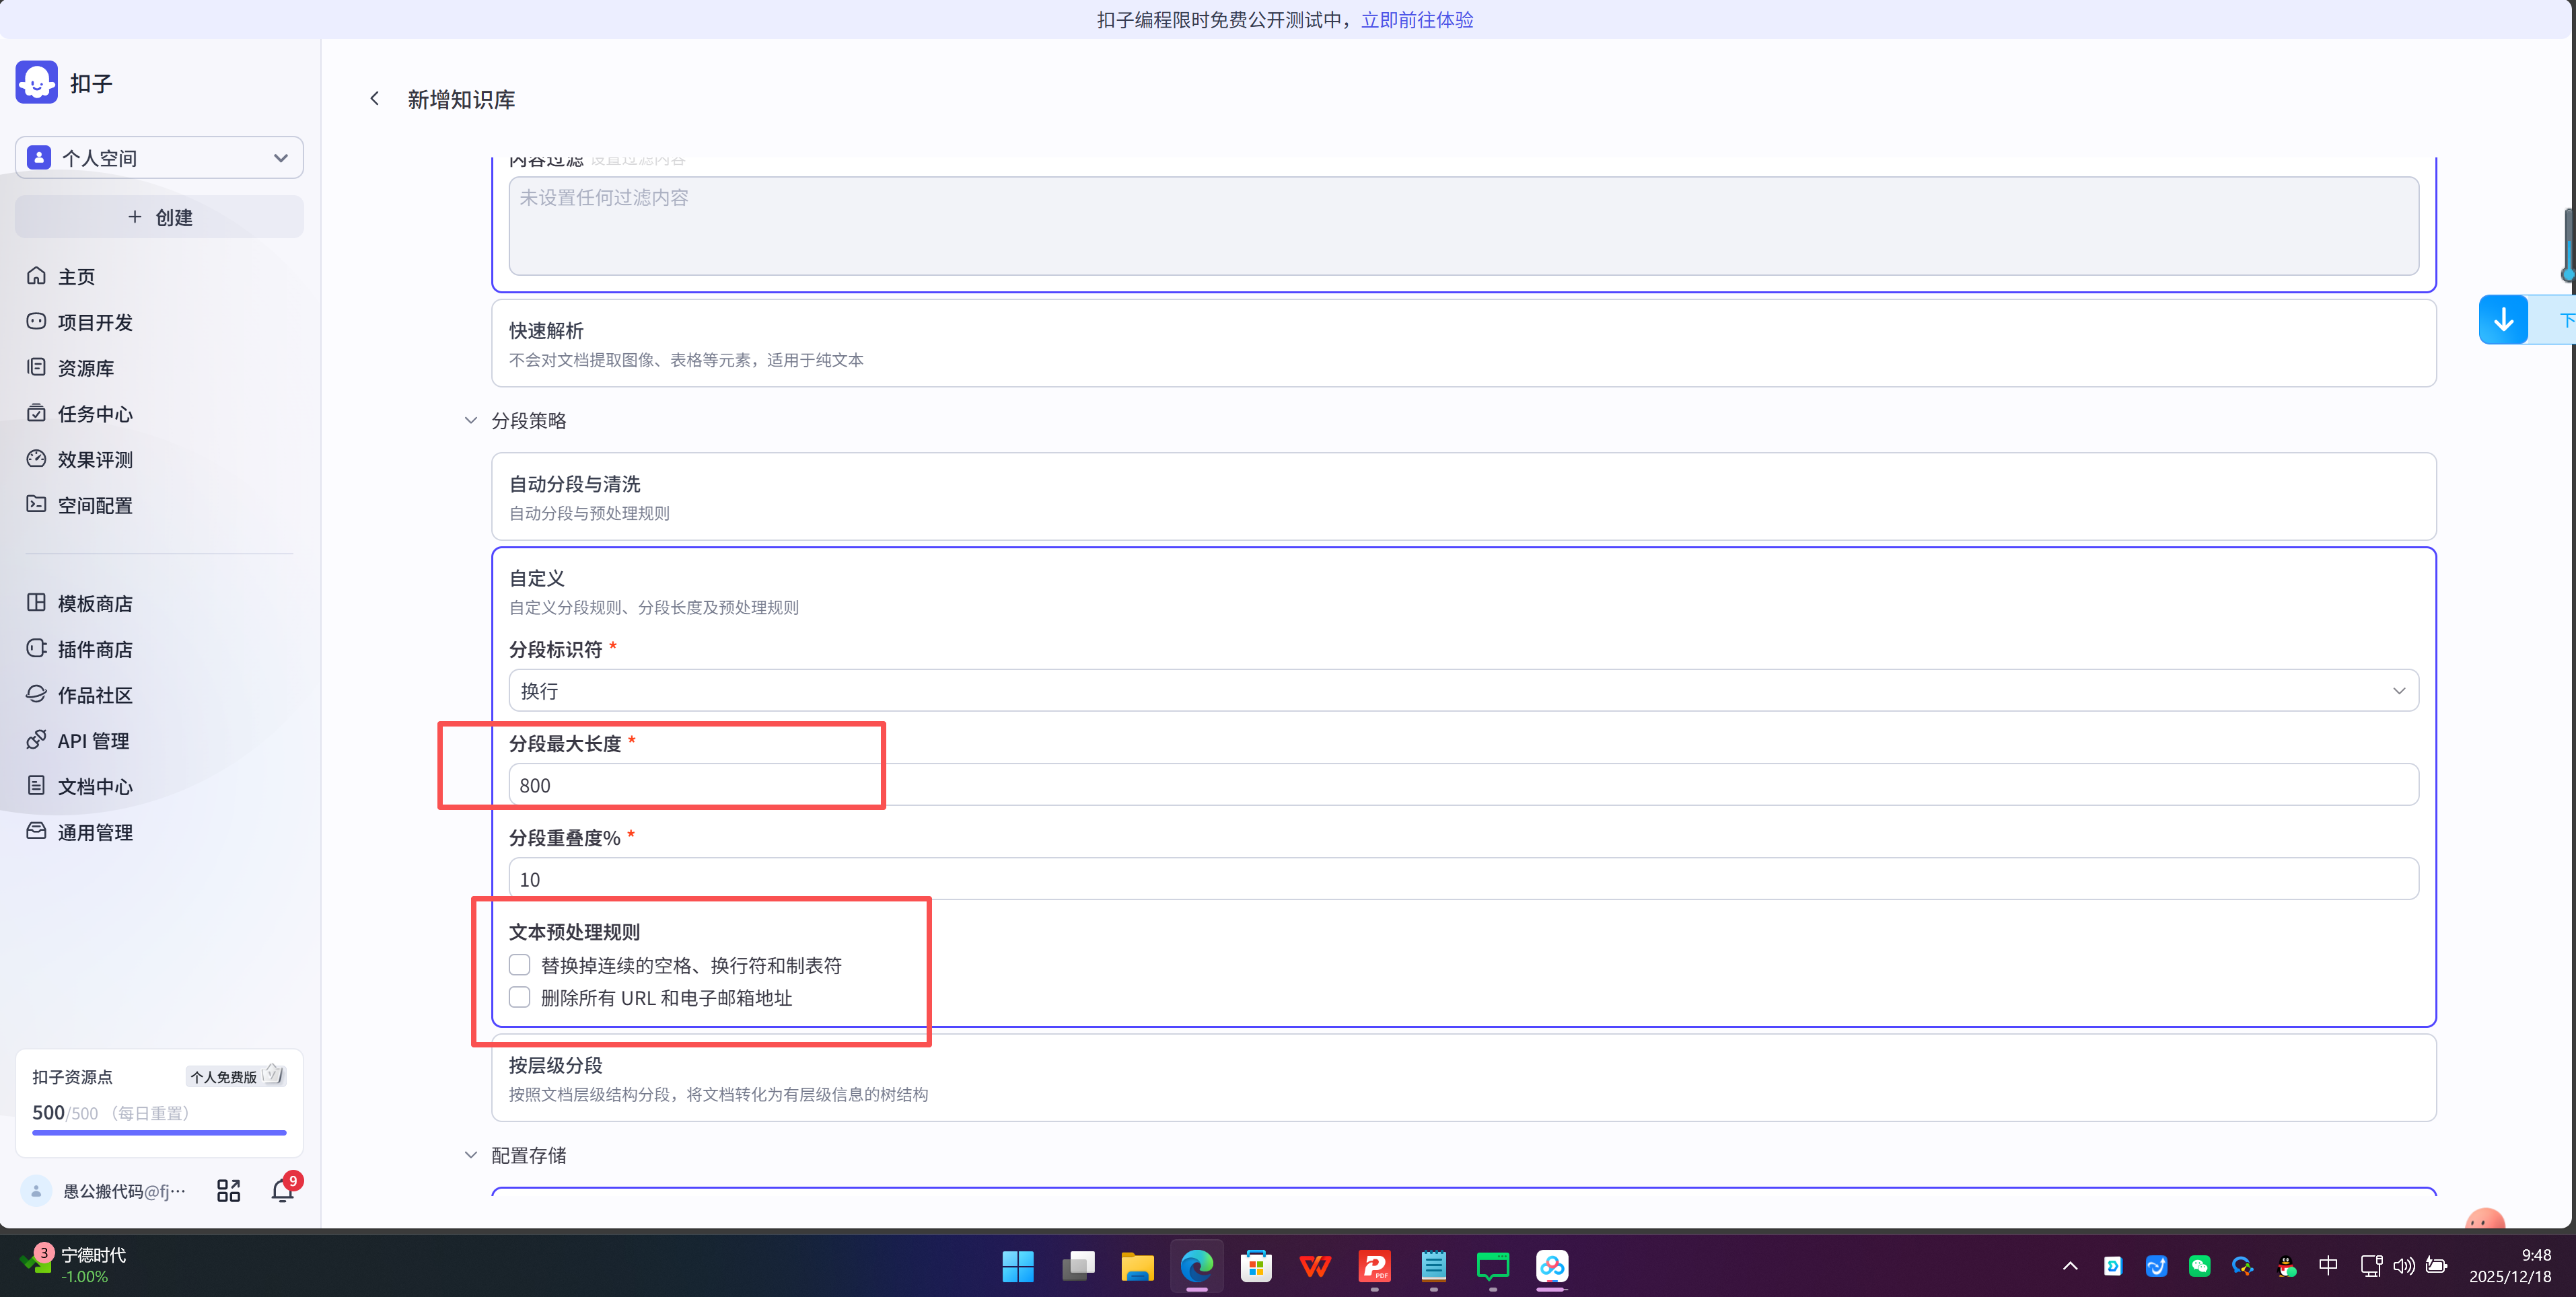Check 删除所有 URL 和电子邮箱地址 option
The width and height of the screenshot is (2576, 1297).
(519, 997)
